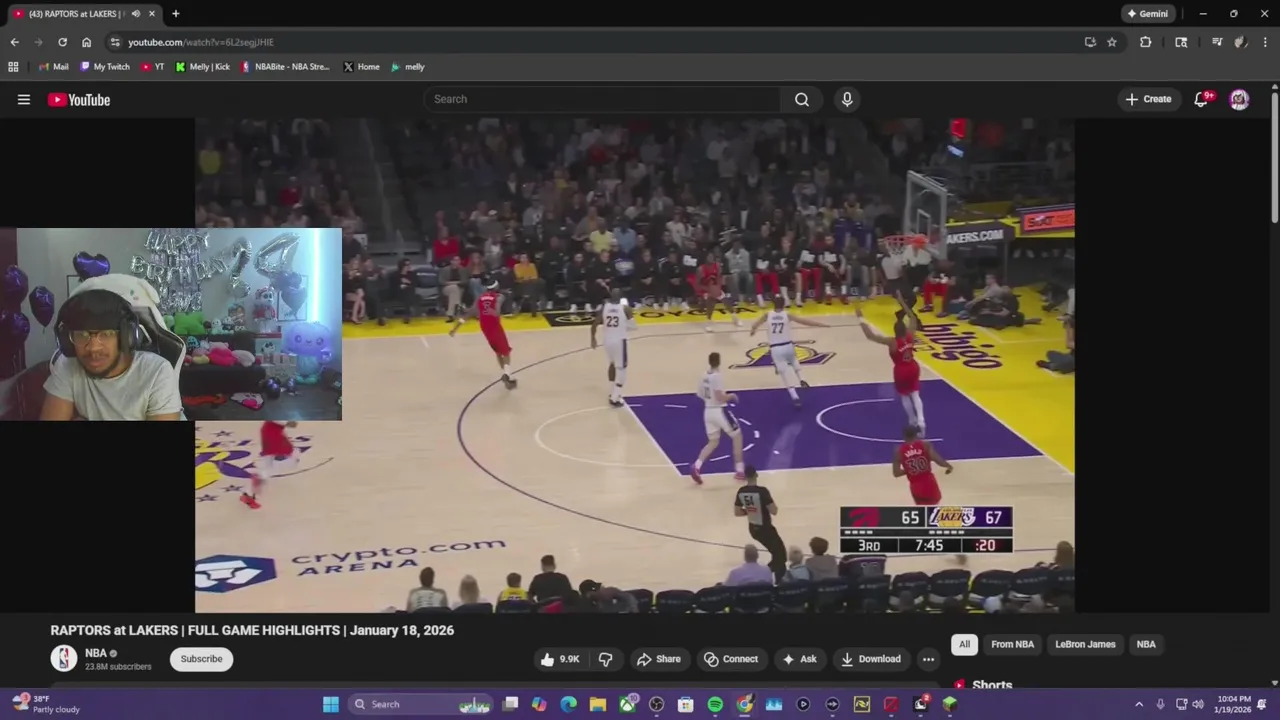Open Microsoft Edge from the taskbar
The height and width of the screenshot is (720, 1280).
coord(569,704)
